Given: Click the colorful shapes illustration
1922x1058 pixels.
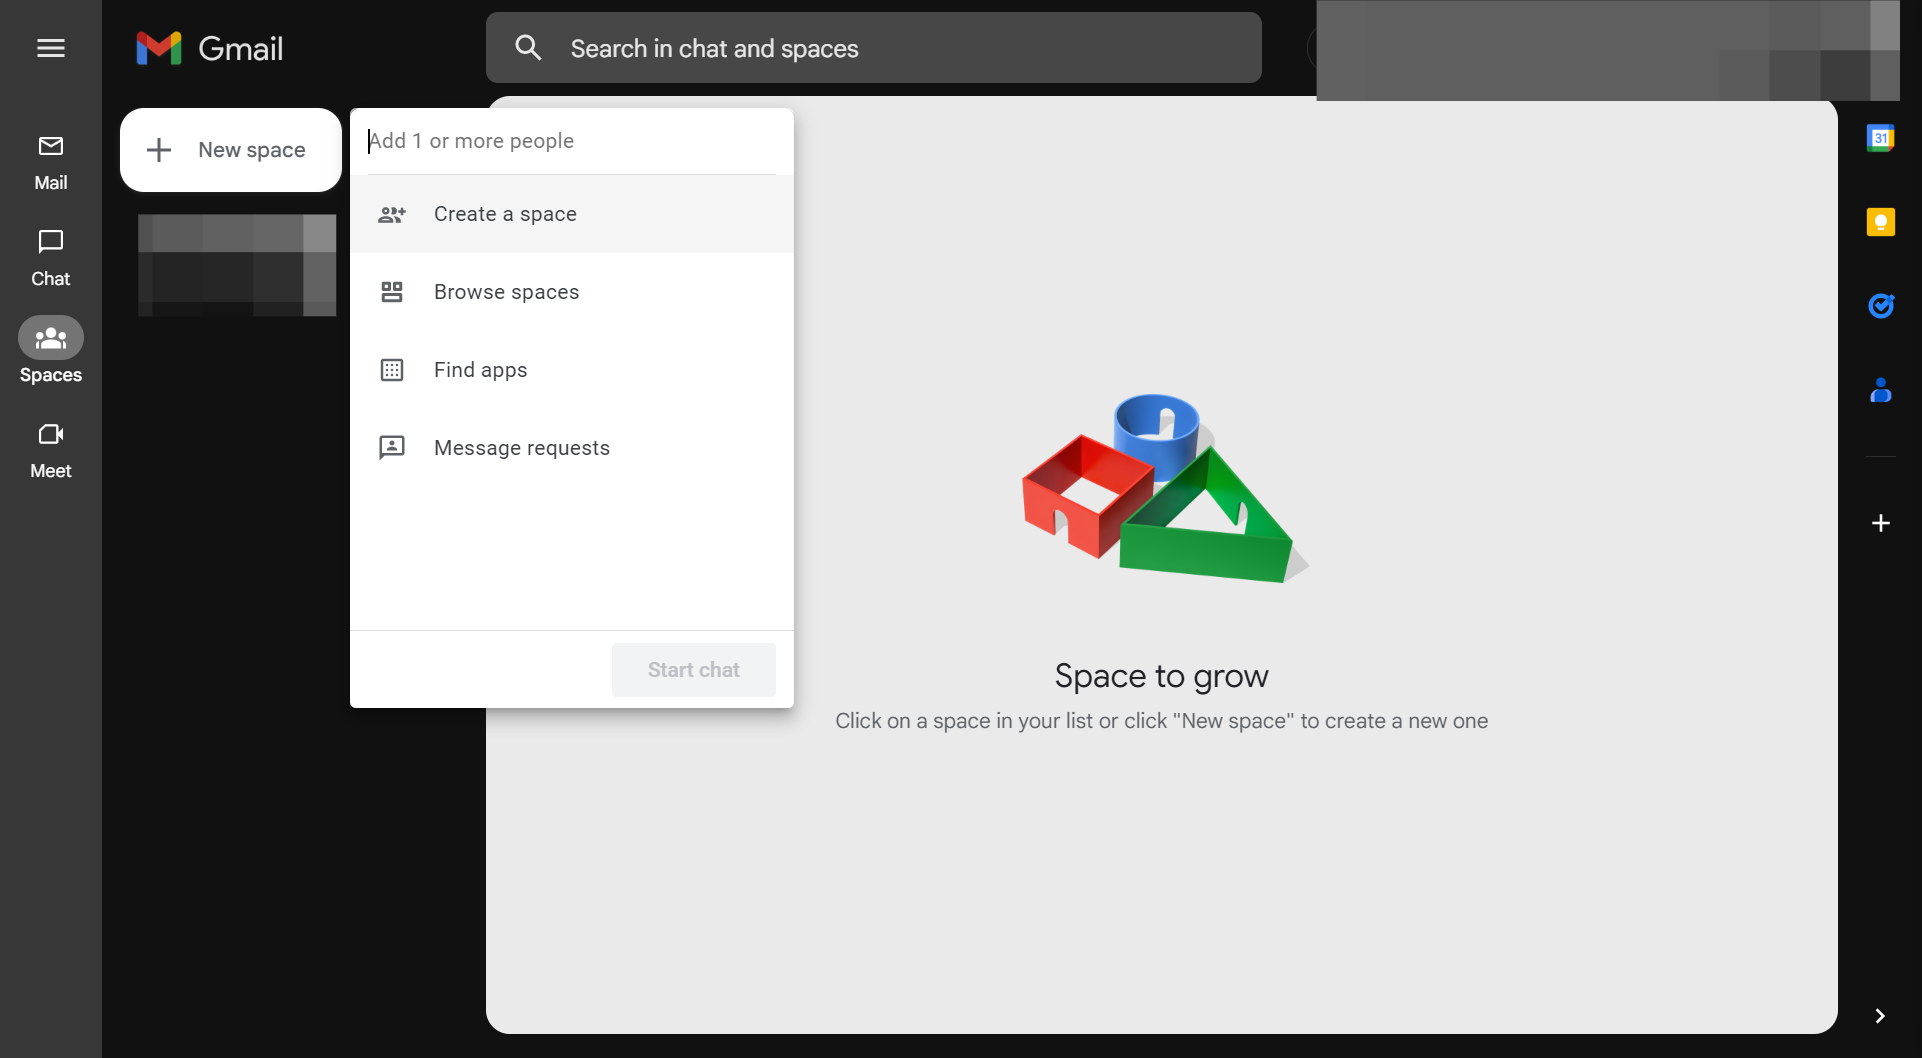Looking at the screenshot, I should (x=1165, y=488).
